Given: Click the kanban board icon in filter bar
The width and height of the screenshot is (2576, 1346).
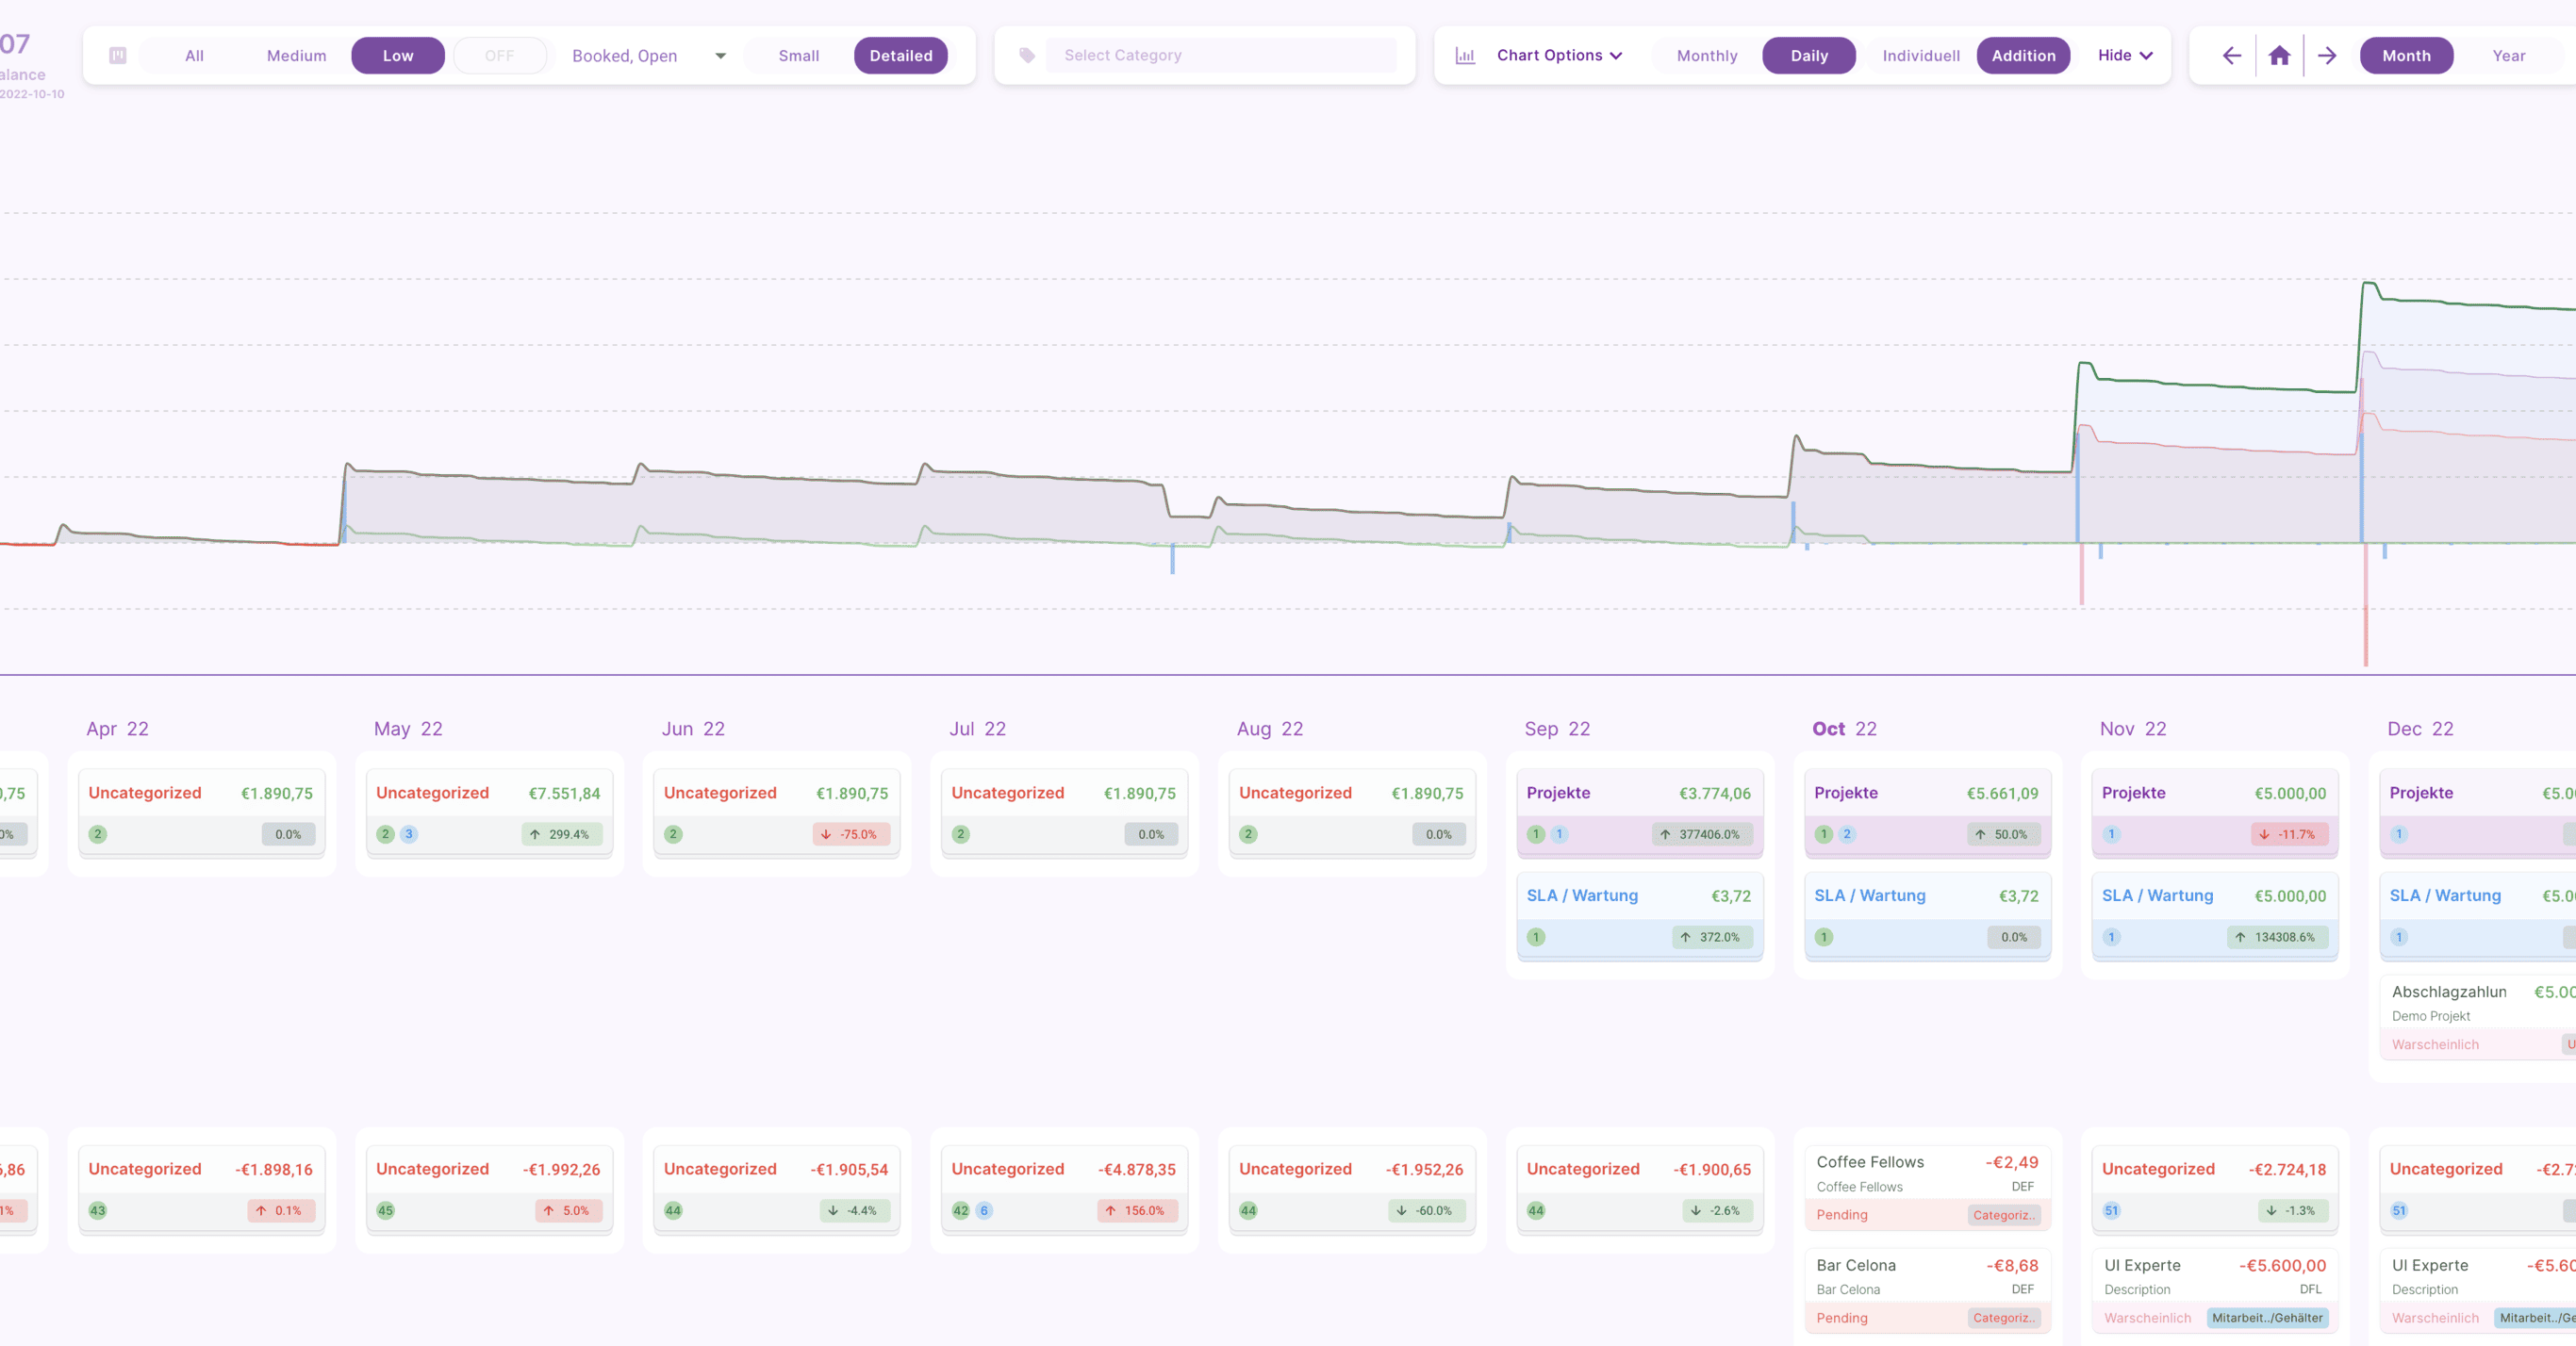Looking at the screenshot, I should [118, 56].
